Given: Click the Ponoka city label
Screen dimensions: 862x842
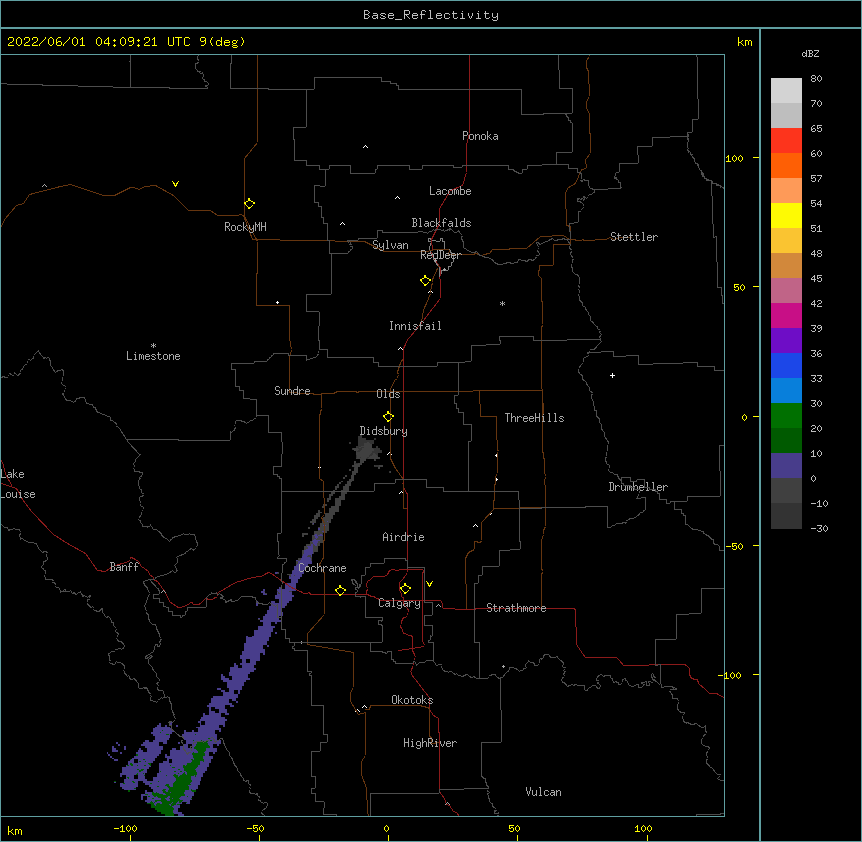Looking at the screenshot, I should 480,136.
